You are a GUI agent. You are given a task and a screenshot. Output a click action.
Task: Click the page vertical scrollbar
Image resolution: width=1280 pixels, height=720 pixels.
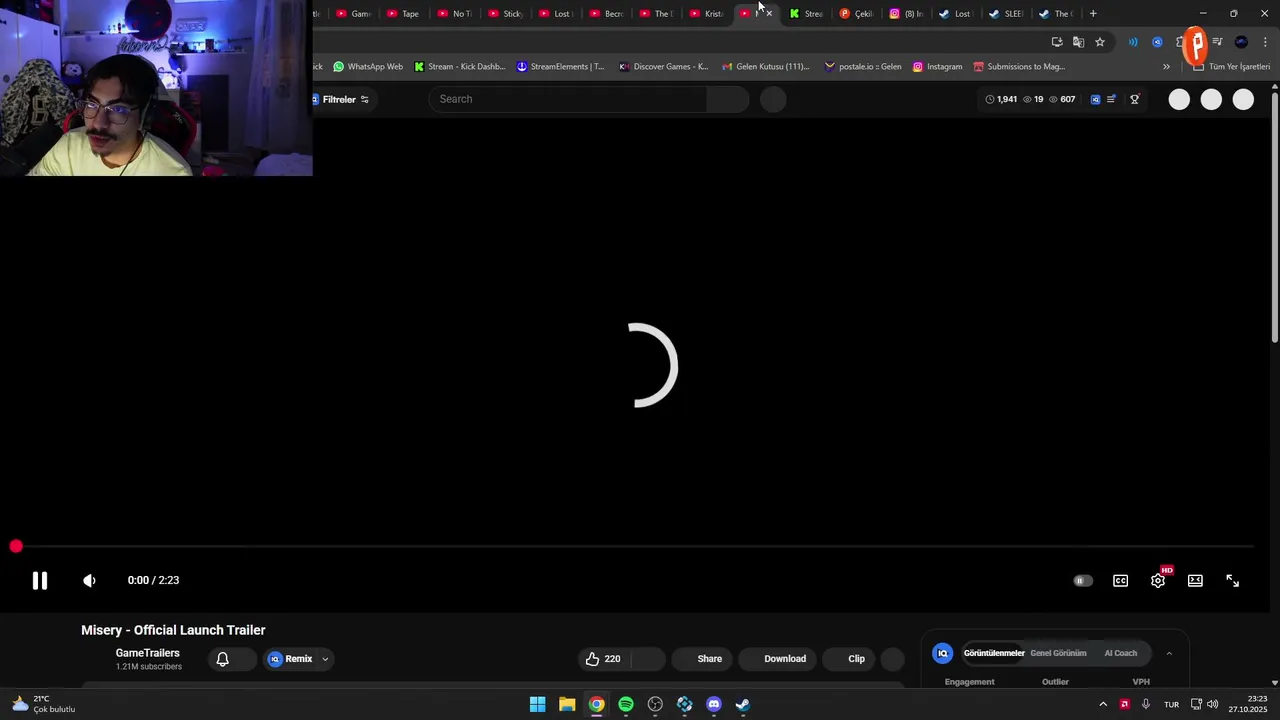coord(1274,215)
